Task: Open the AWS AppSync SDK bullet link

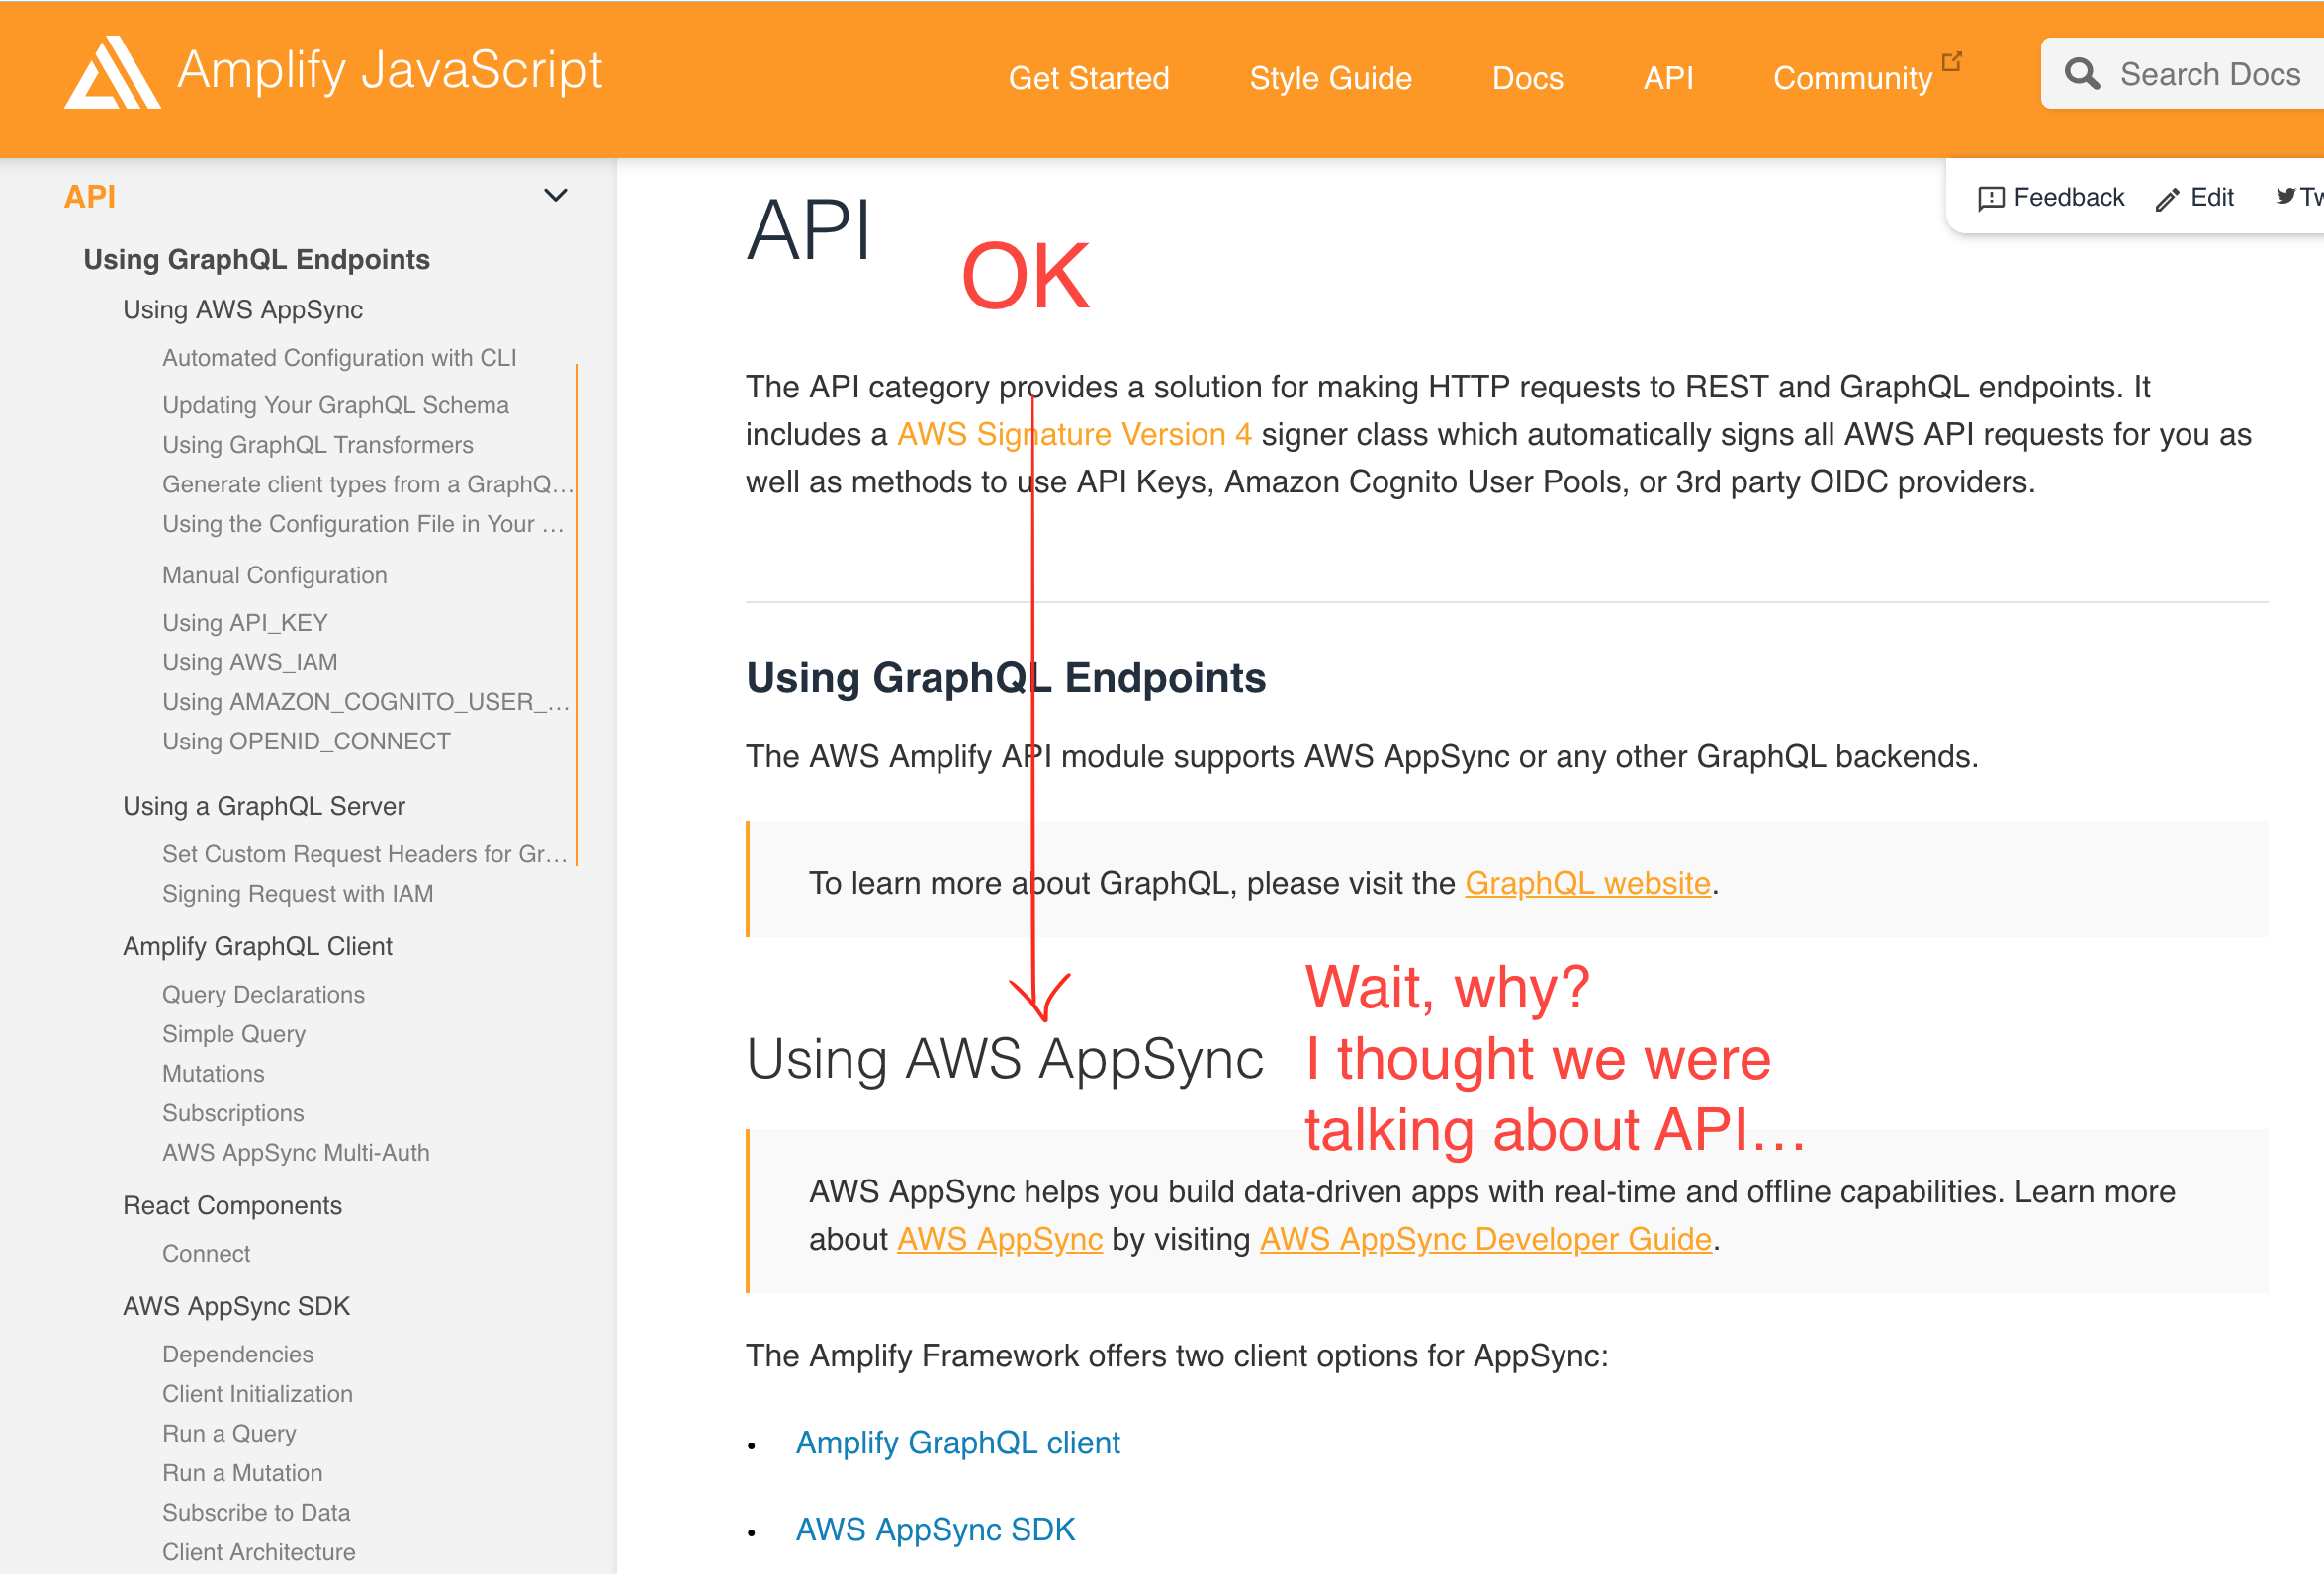Action: (935, 1529)
